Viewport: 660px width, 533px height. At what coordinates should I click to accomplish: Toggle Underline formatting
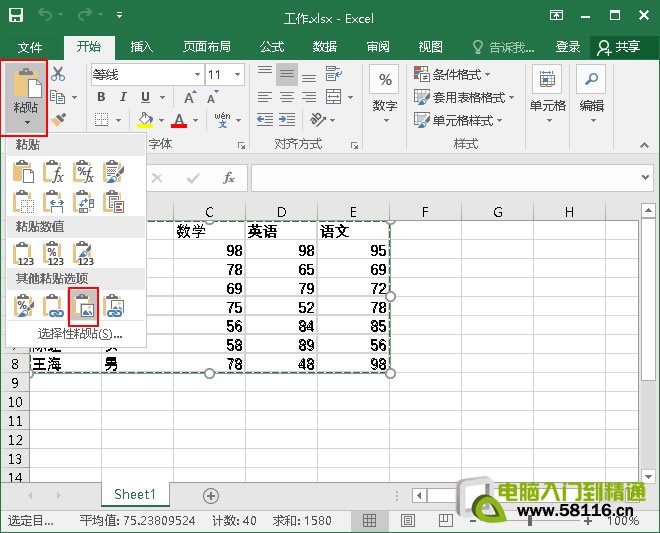[x=145, y=97]
